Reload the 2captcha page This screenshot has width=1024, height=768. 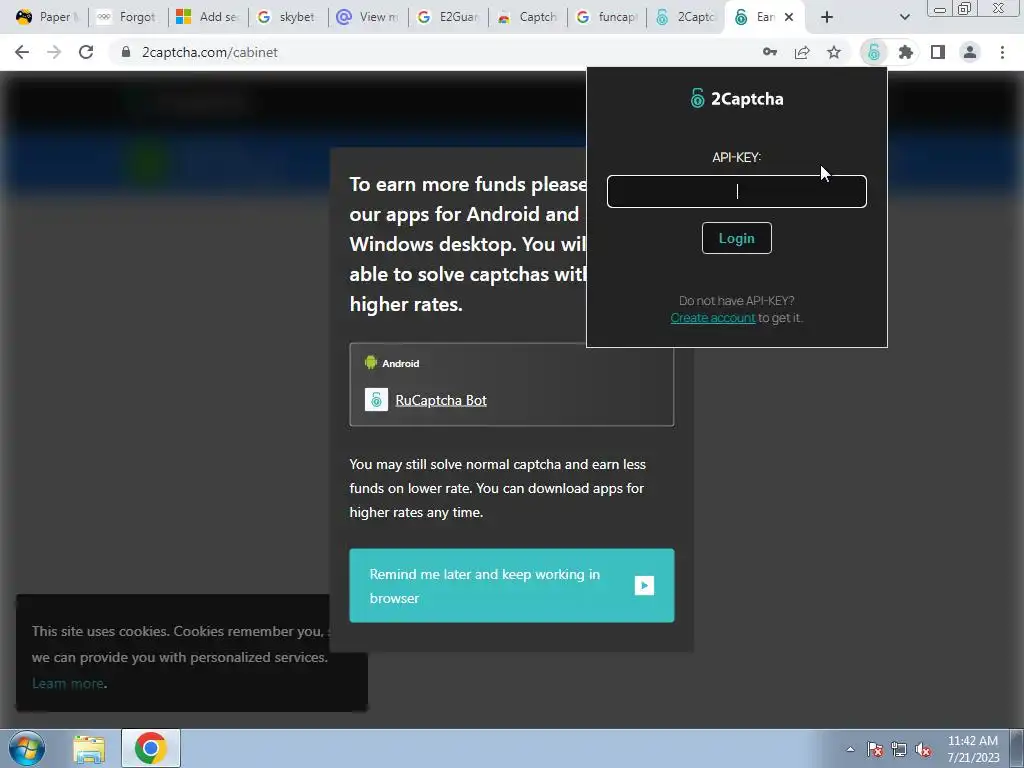tap(86, 52)
